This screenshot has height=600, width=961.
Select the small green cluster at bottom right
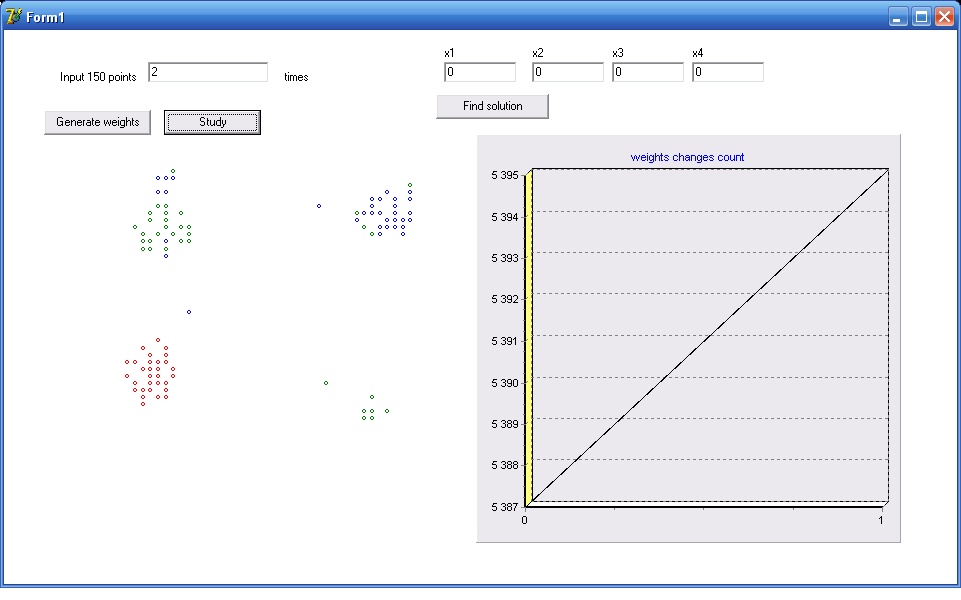click(370, 410)
